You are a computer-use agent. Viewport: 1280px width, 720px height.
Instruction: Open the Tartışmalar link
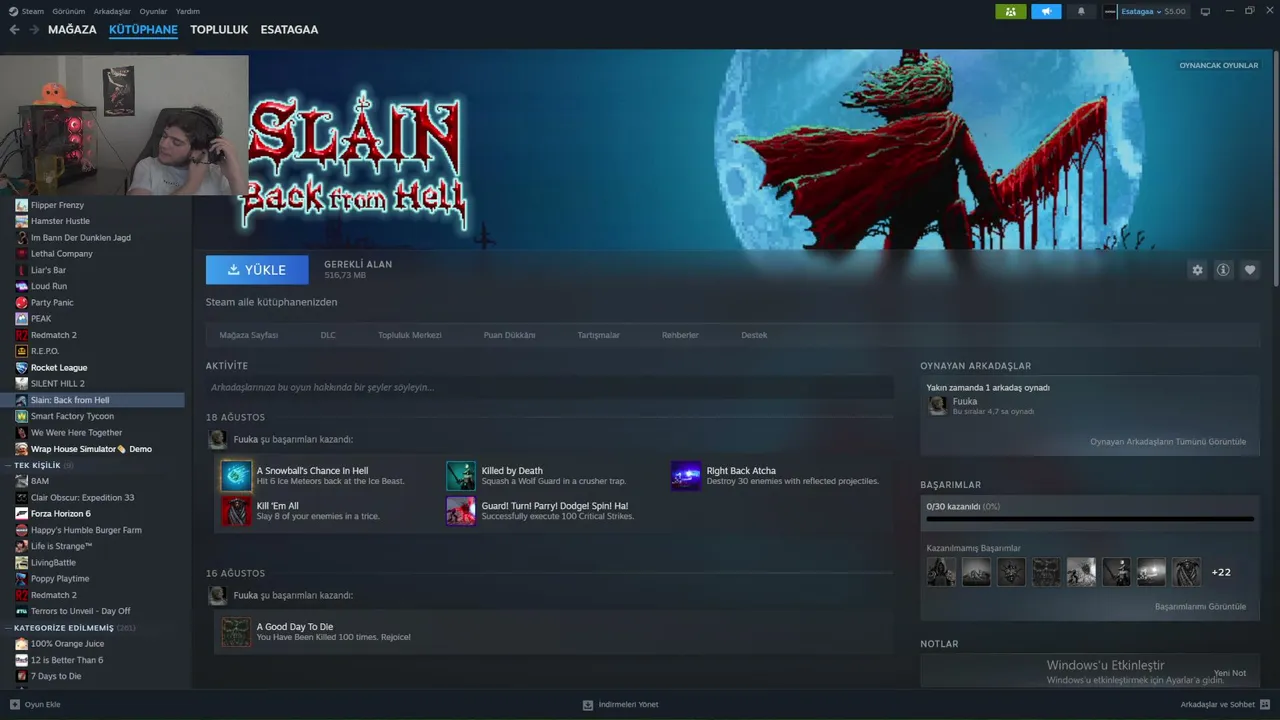[x=599, y=335]
